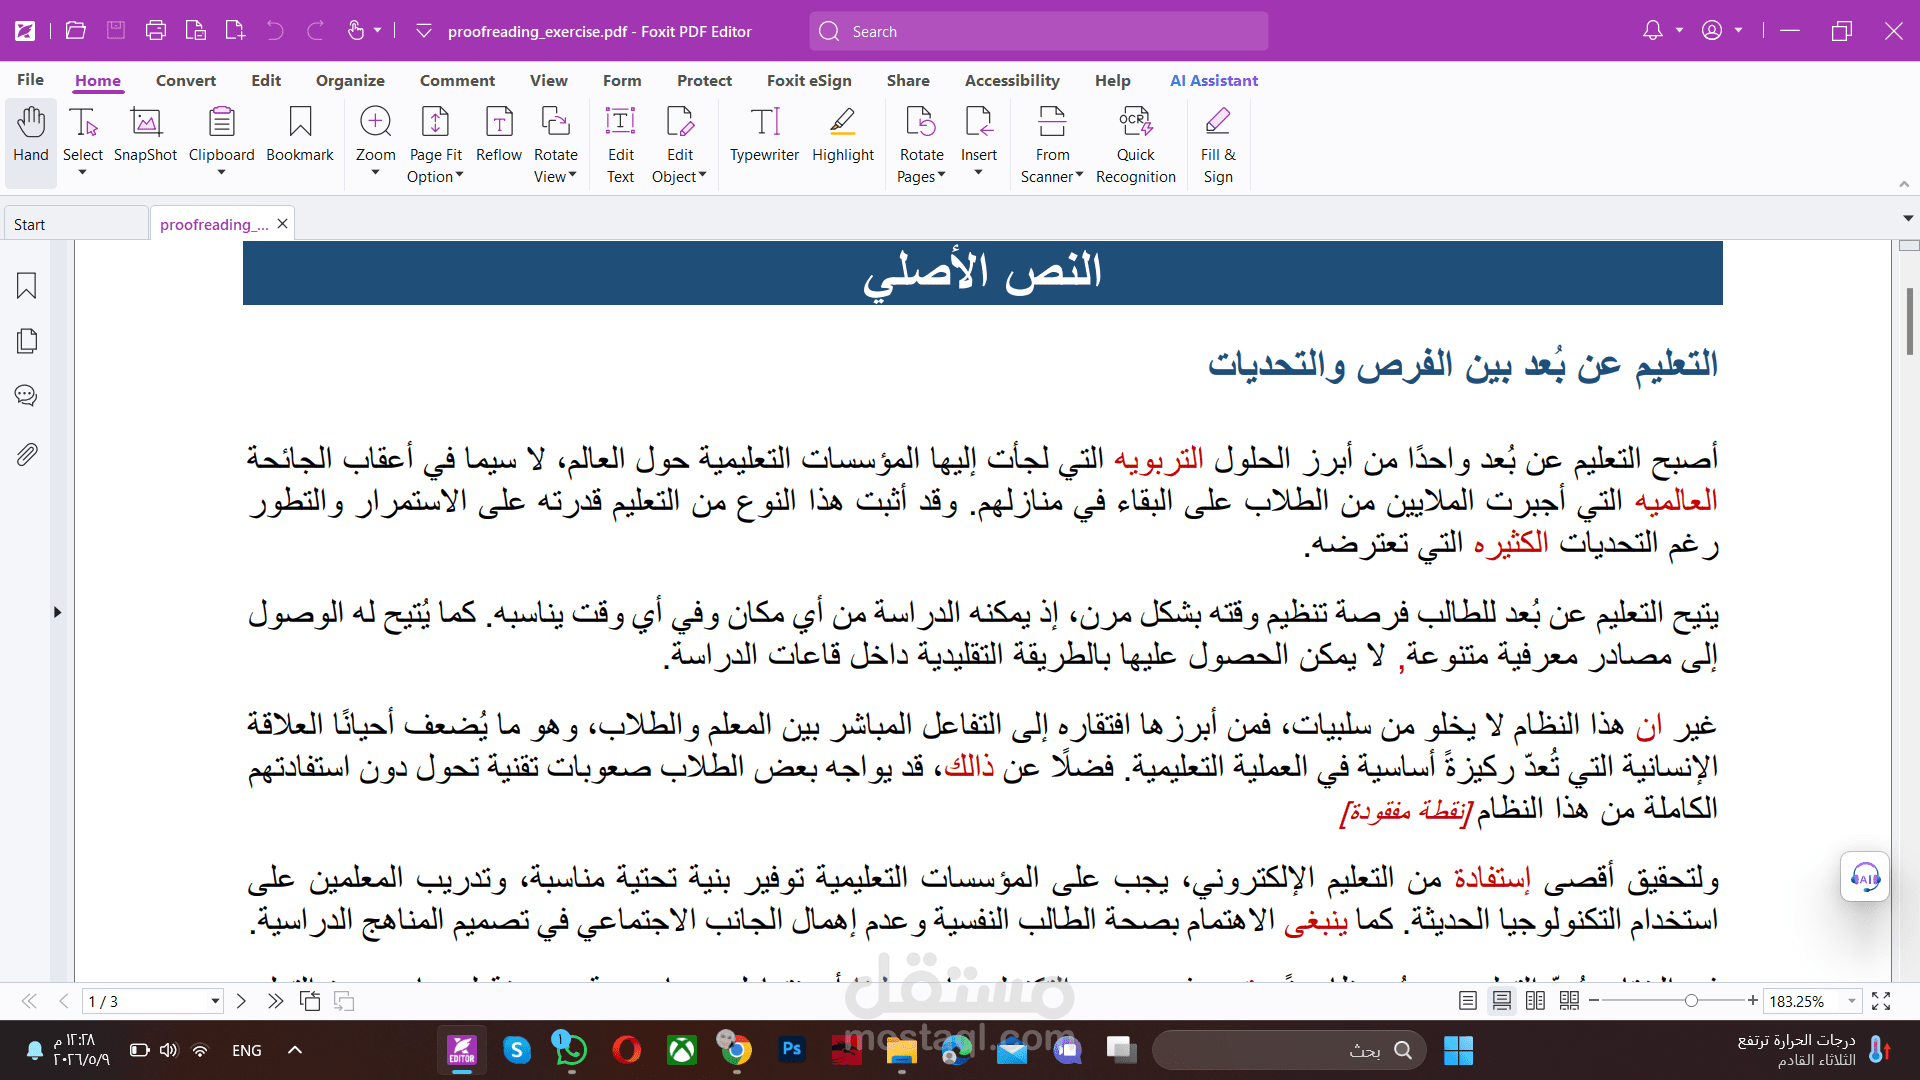The width and height of the screenshot is (1920, 1080).
Task: Open the File menu
Action: pos(31,80)
